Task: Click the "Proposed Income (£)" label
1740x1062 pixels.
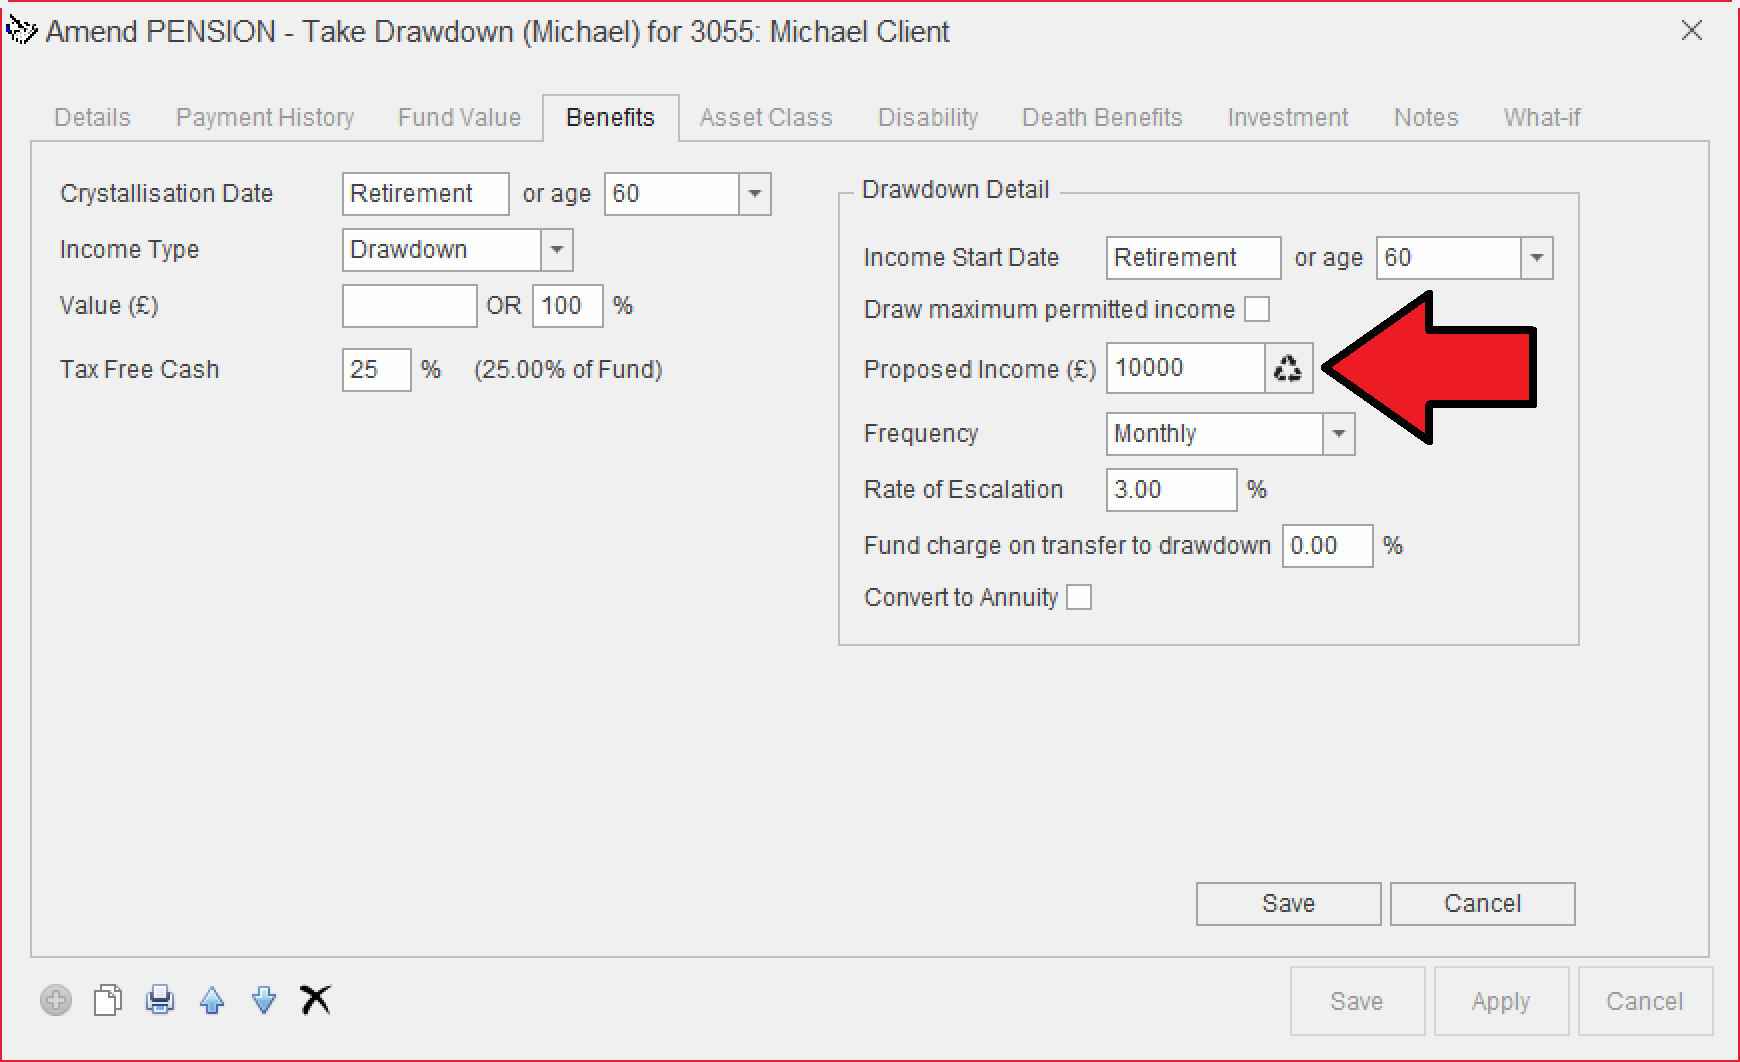Action: pos(979,369)
